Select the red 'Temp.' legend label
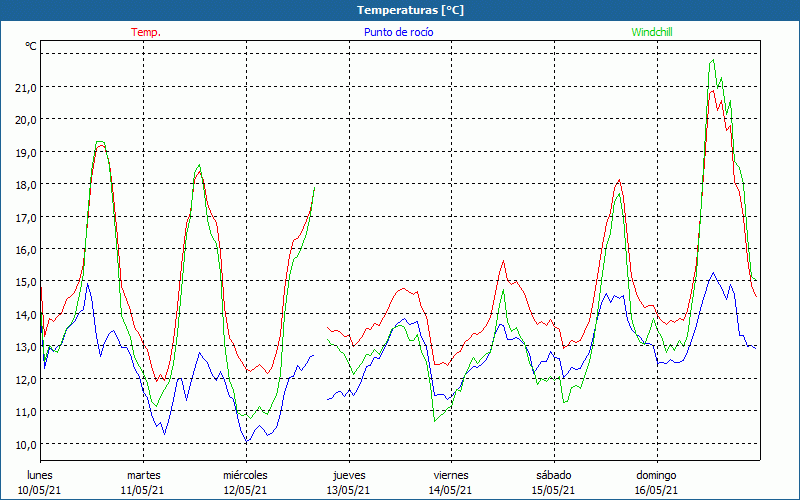 pos(146,32)
